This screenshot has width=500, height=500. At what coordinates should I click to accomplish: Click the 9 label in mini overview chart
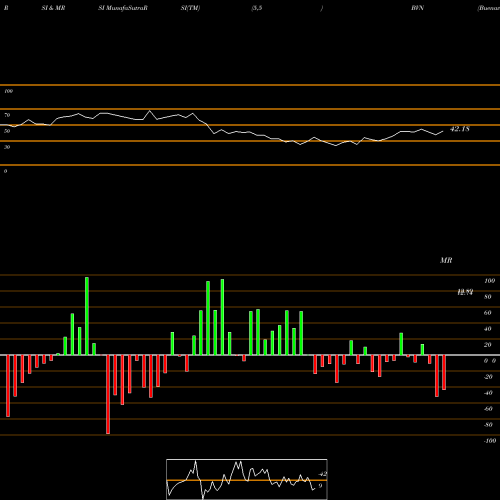pyautogui.click(x=320, y=486)
